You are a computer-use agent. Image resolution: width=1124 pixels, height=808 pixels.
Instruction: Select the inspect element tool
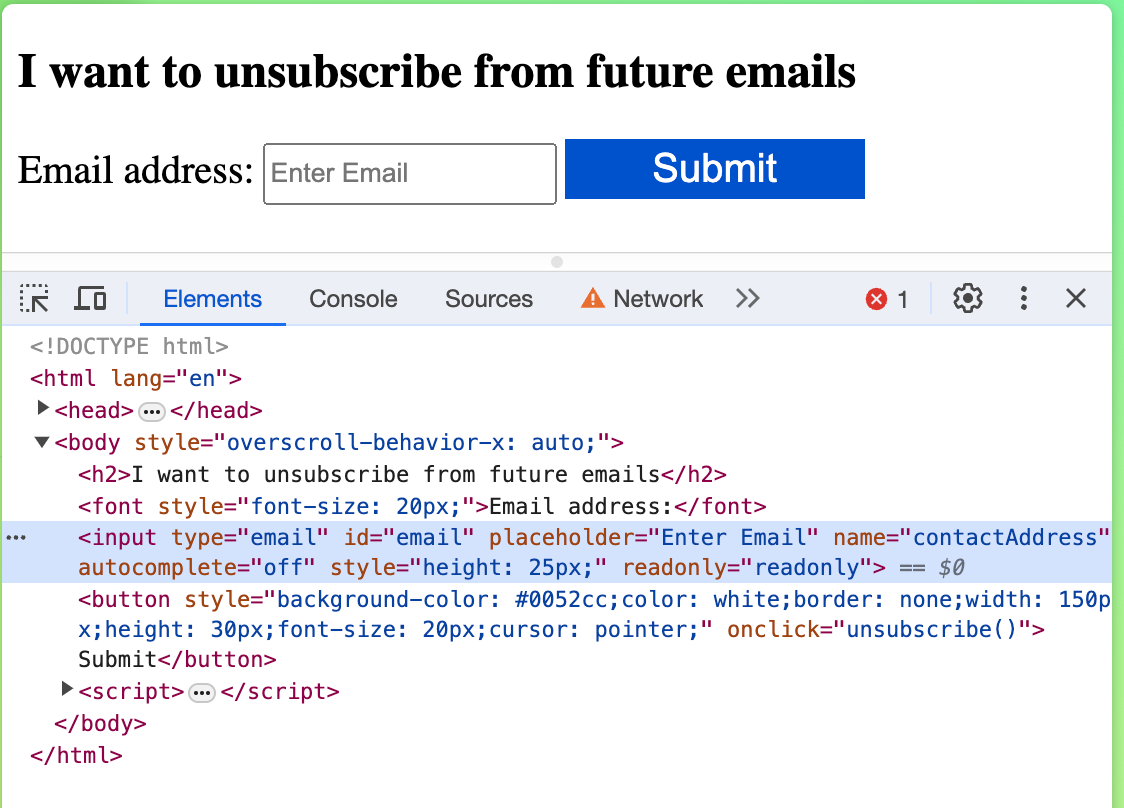34,298
